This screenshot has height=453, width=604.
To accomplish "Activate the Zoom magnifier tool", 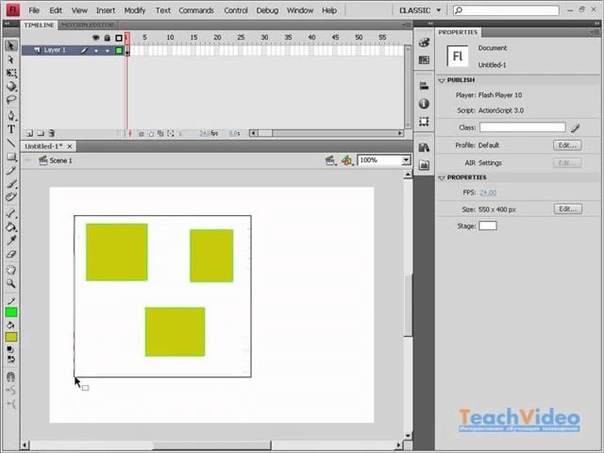I will pyautogui.click(x=11, y=283).
